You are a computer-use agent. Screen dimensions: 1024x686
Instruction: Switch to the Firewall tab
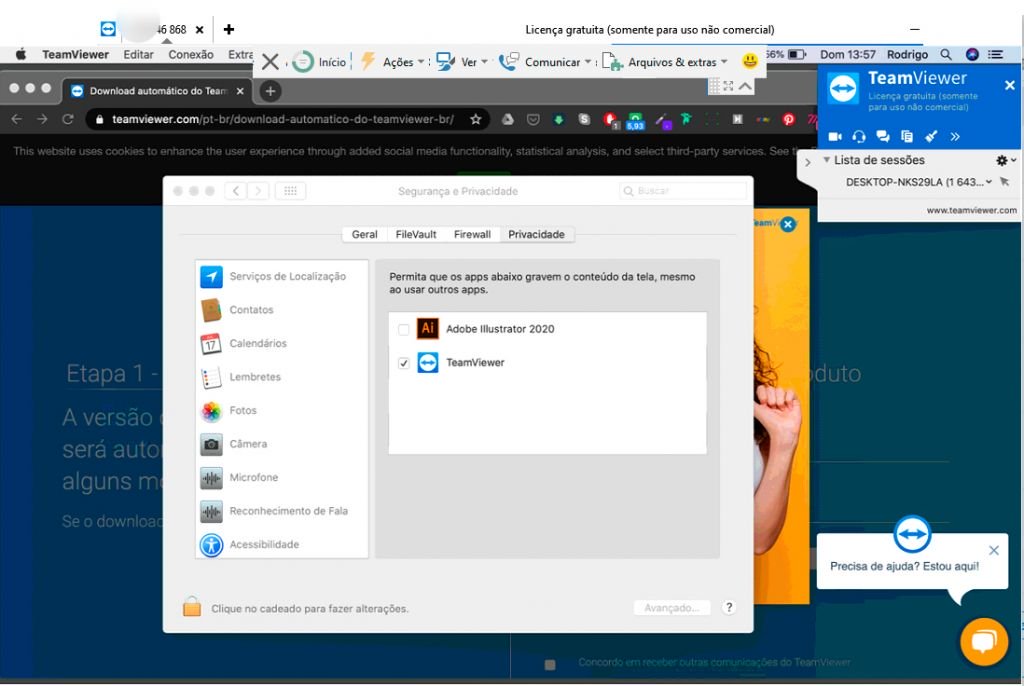(x=472, y=234)
